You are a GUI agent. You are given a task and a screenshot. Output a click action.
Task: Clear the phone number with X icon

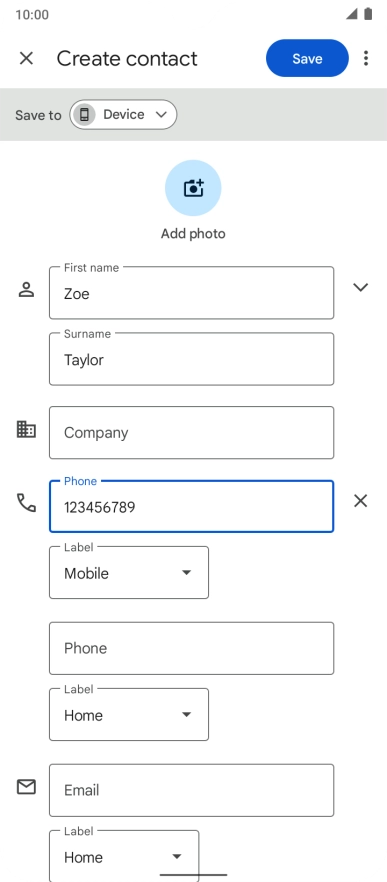(361, 501)
